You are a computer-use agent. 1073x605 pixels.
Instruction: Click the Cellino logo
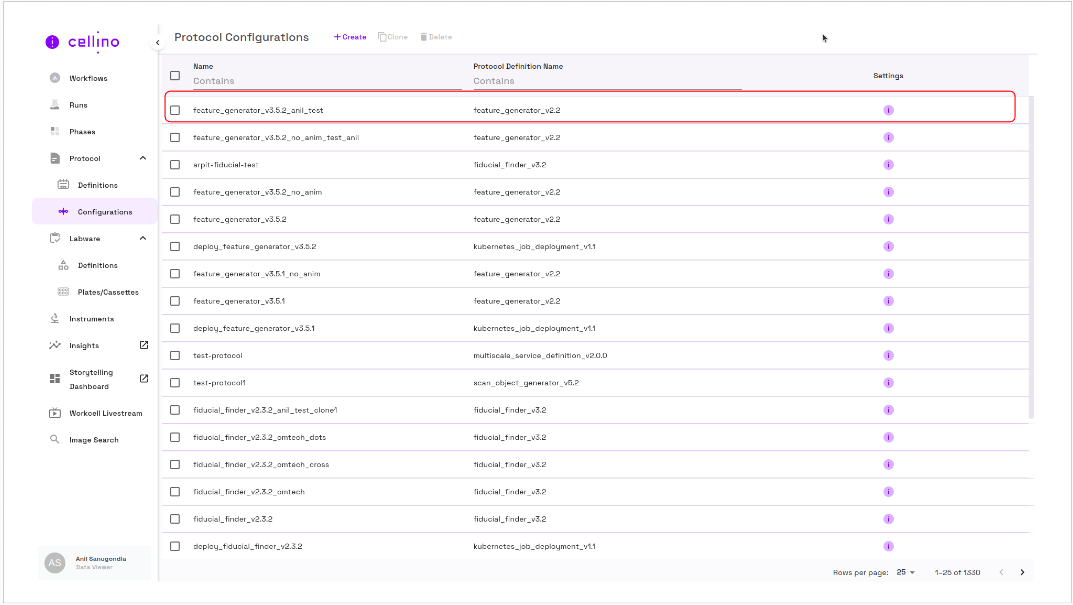click(83, 41)
